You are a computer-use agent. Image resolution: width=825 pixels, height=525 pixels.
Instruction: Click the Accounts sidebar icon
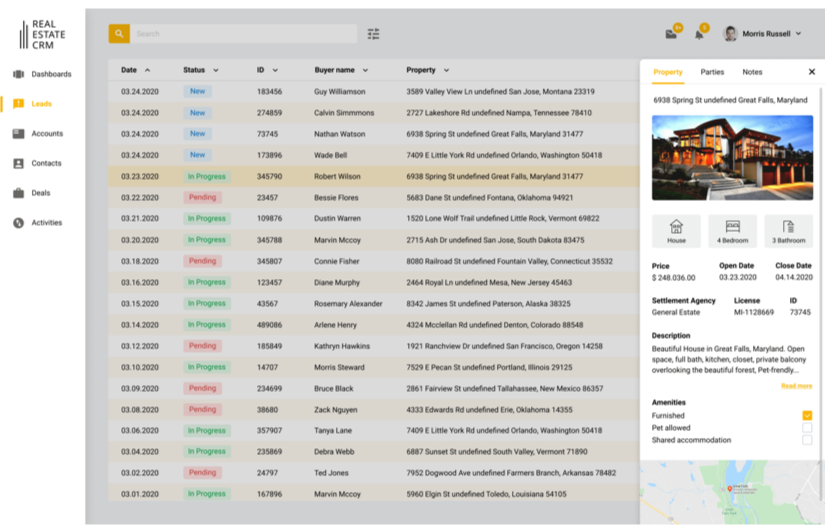(x=18, y=134)
